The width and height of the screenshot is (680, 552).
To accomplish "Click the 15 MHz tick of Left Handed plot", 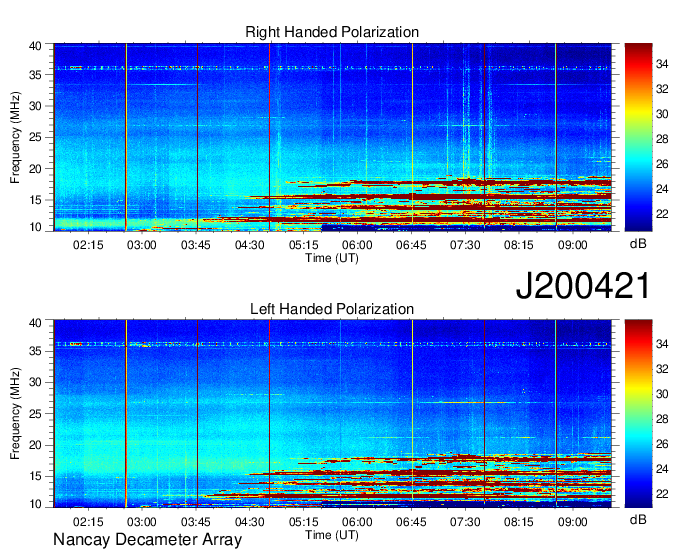I will pyautogui.click(x=35, y=477).
